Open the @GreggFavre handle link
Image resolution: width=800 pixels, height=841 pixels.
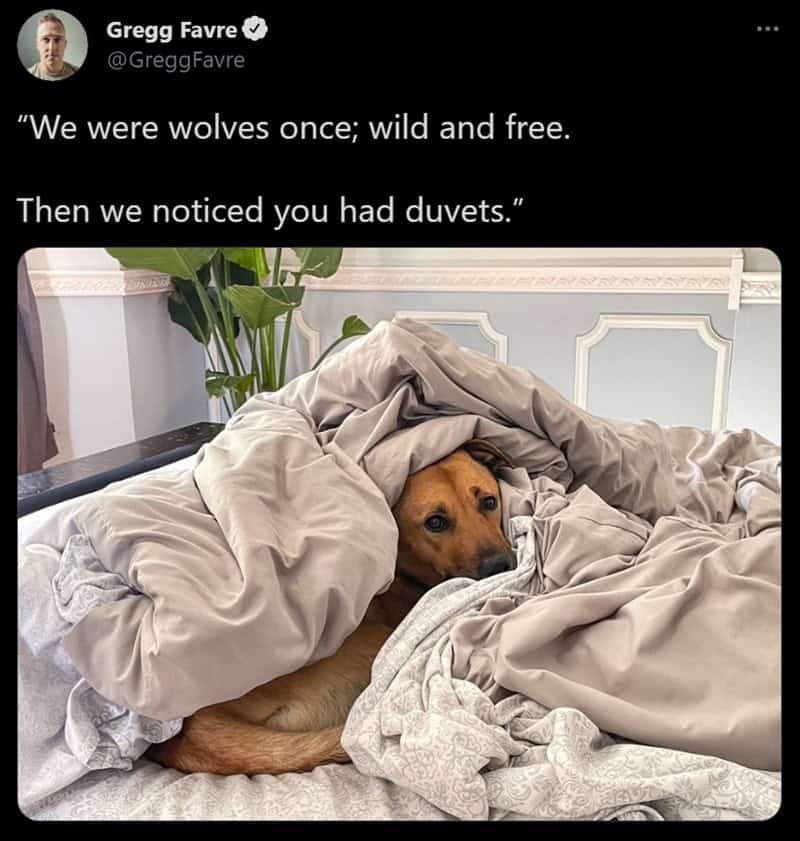(176, 60)
